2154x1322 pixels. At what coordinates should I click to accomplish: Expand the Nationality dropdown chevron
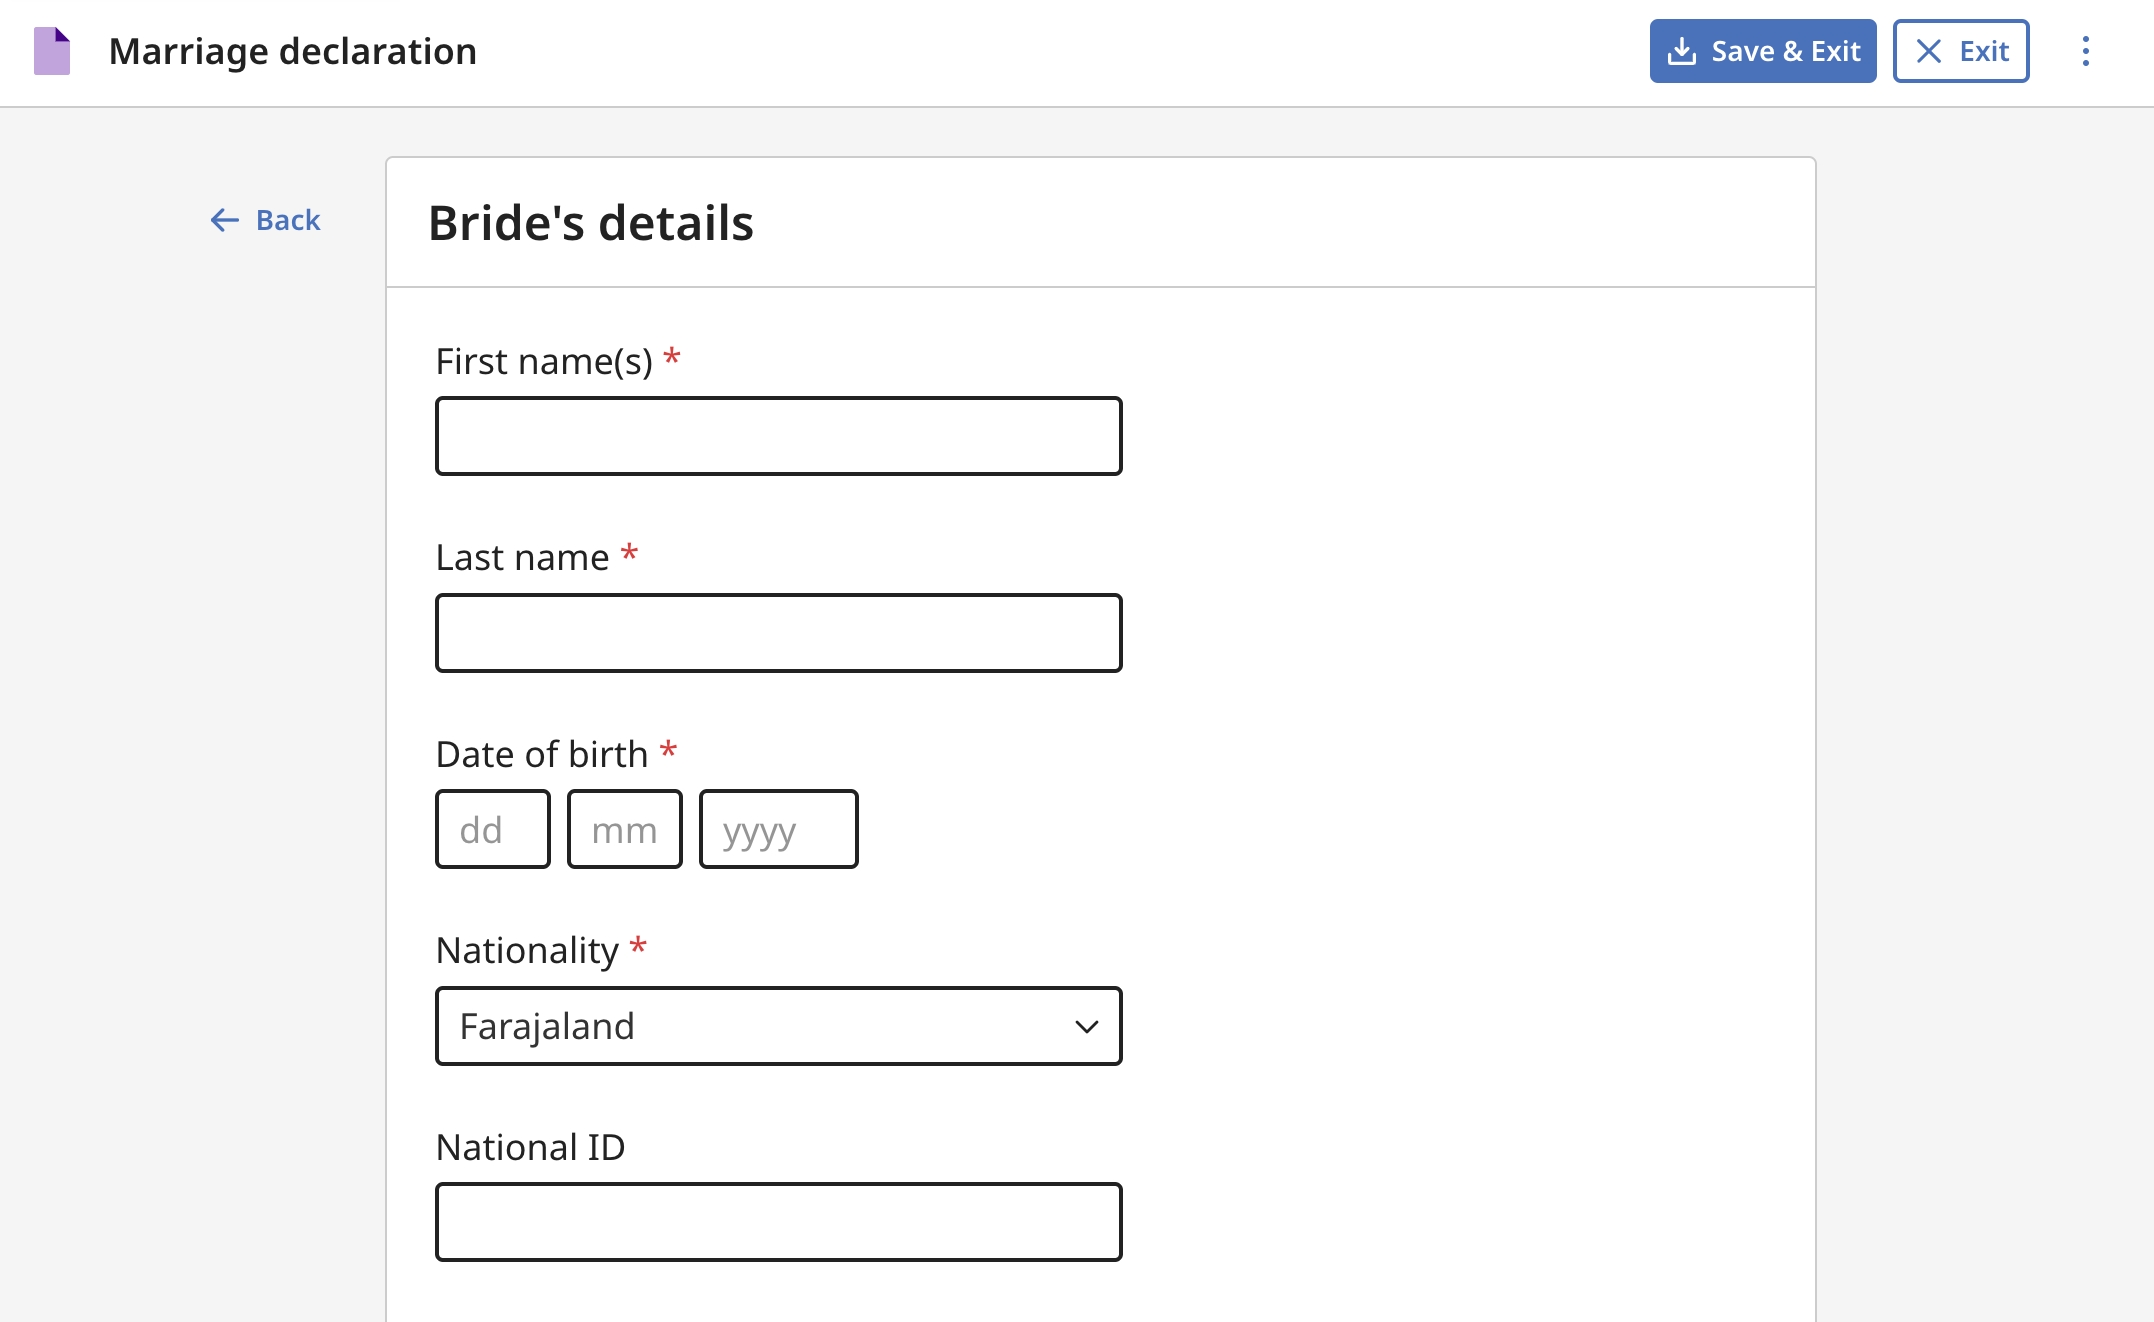pyautogui.click(x=1086, y=1027)
